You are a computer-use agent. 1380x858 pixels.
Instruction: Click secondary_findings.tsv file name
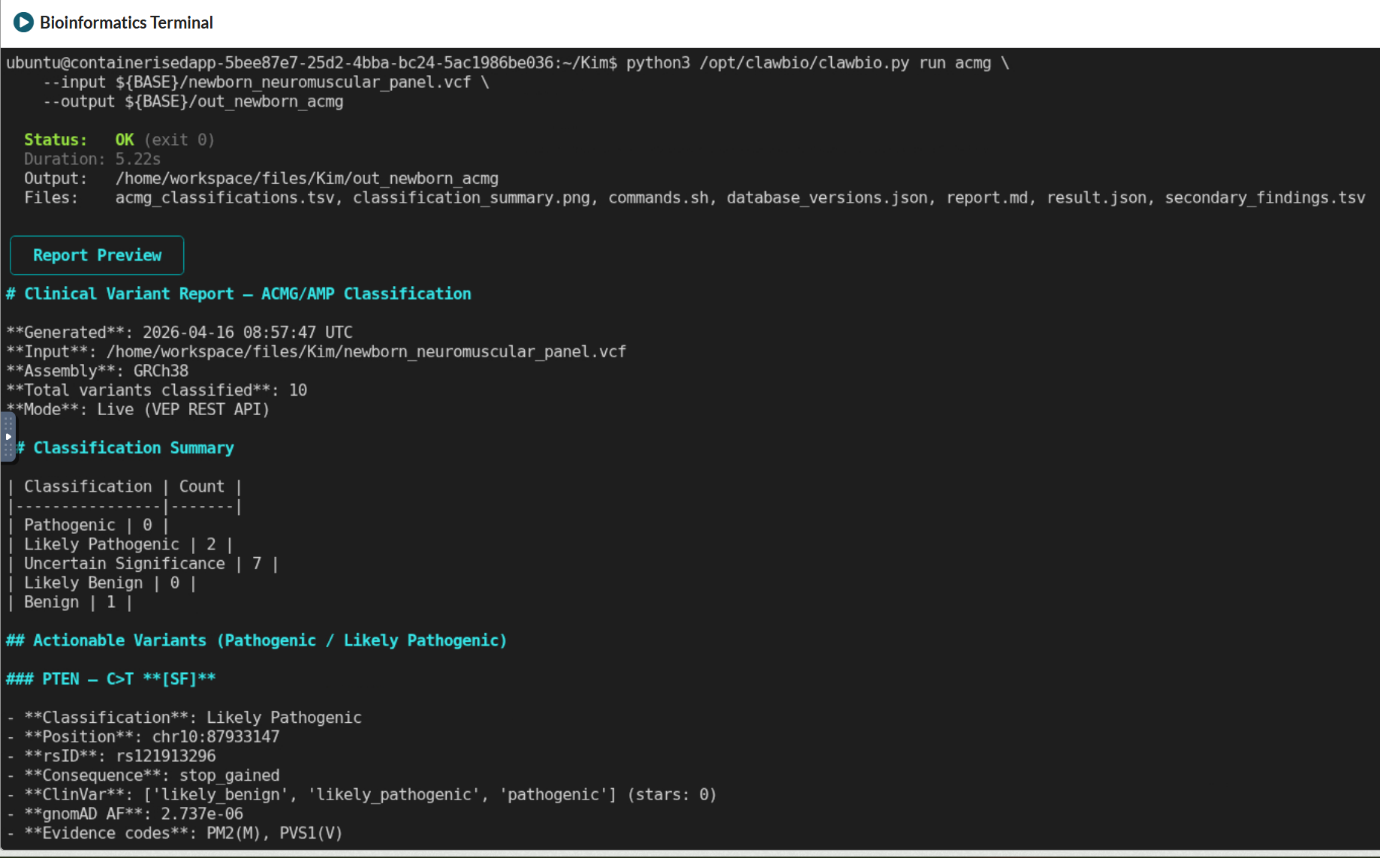pyautogui.click(x=1264, y=198)
